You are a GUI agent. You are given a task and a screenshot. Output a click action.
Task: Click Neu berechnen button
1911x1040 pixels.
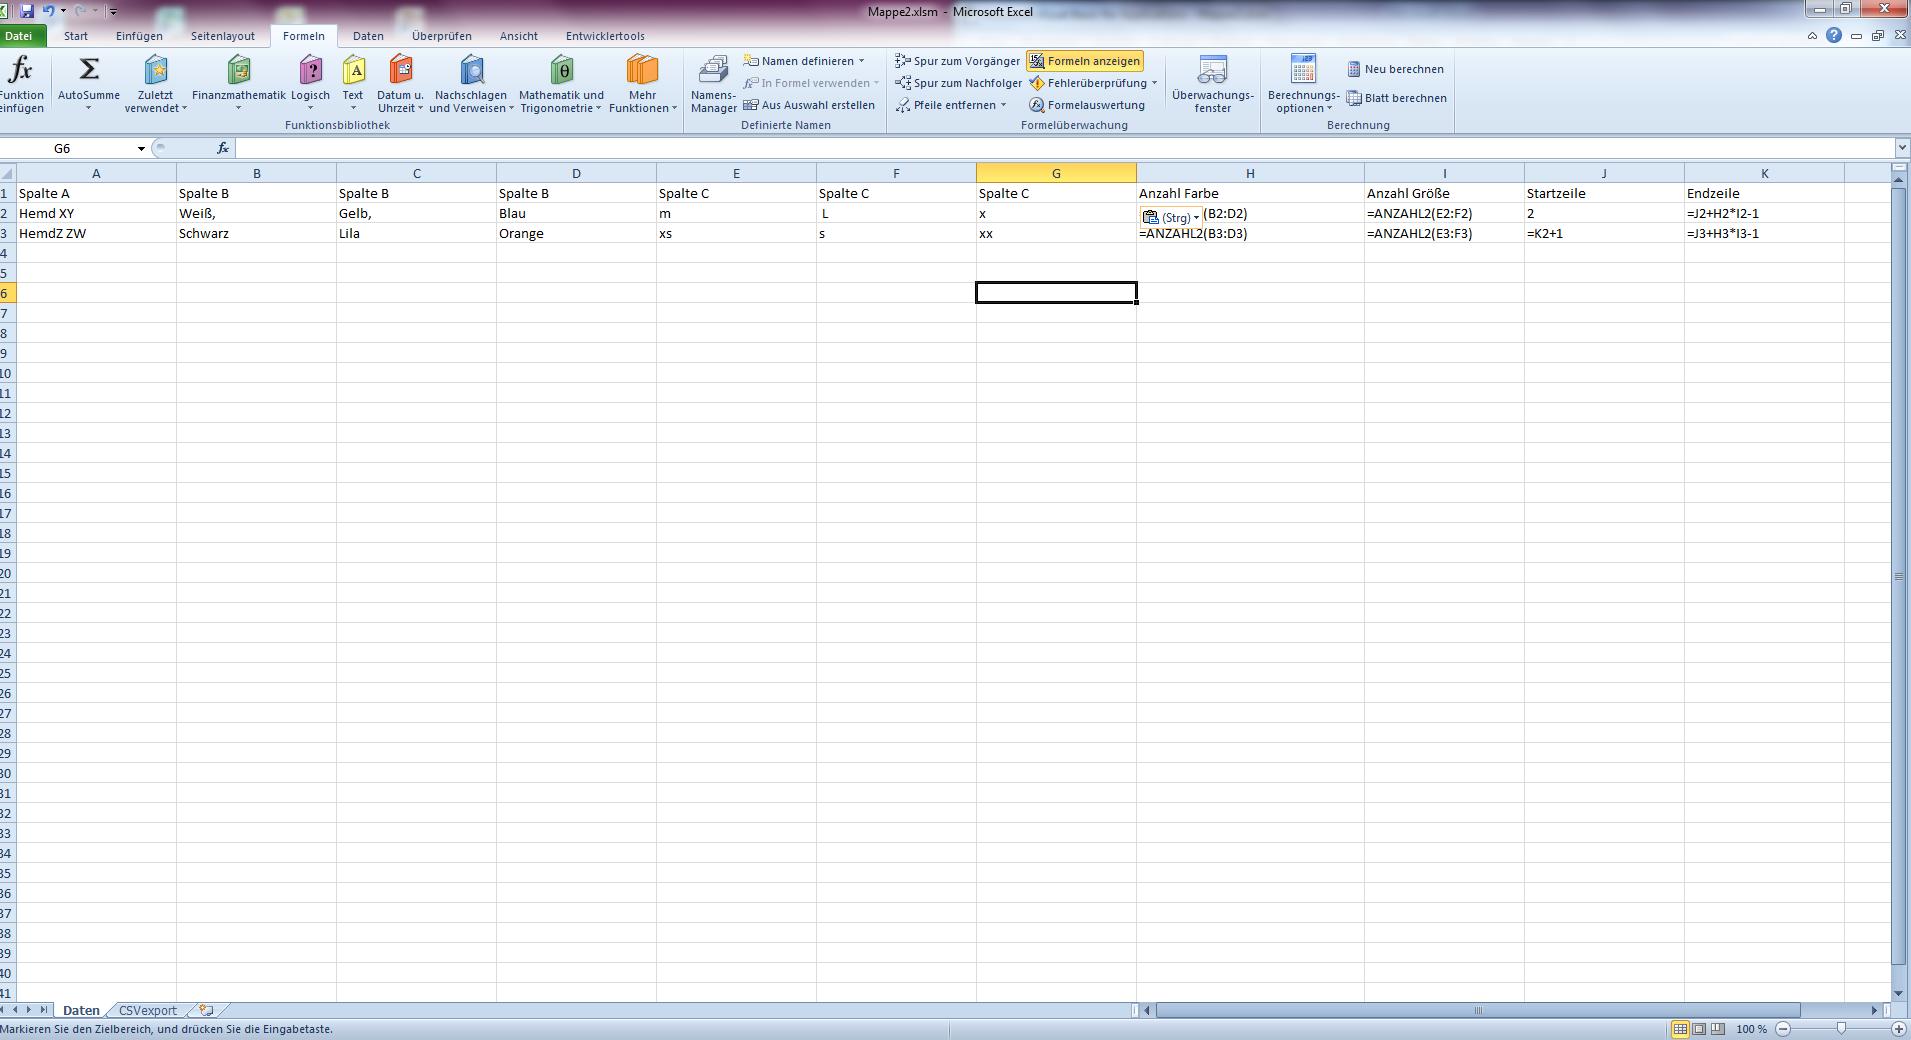click(1395, 69)
